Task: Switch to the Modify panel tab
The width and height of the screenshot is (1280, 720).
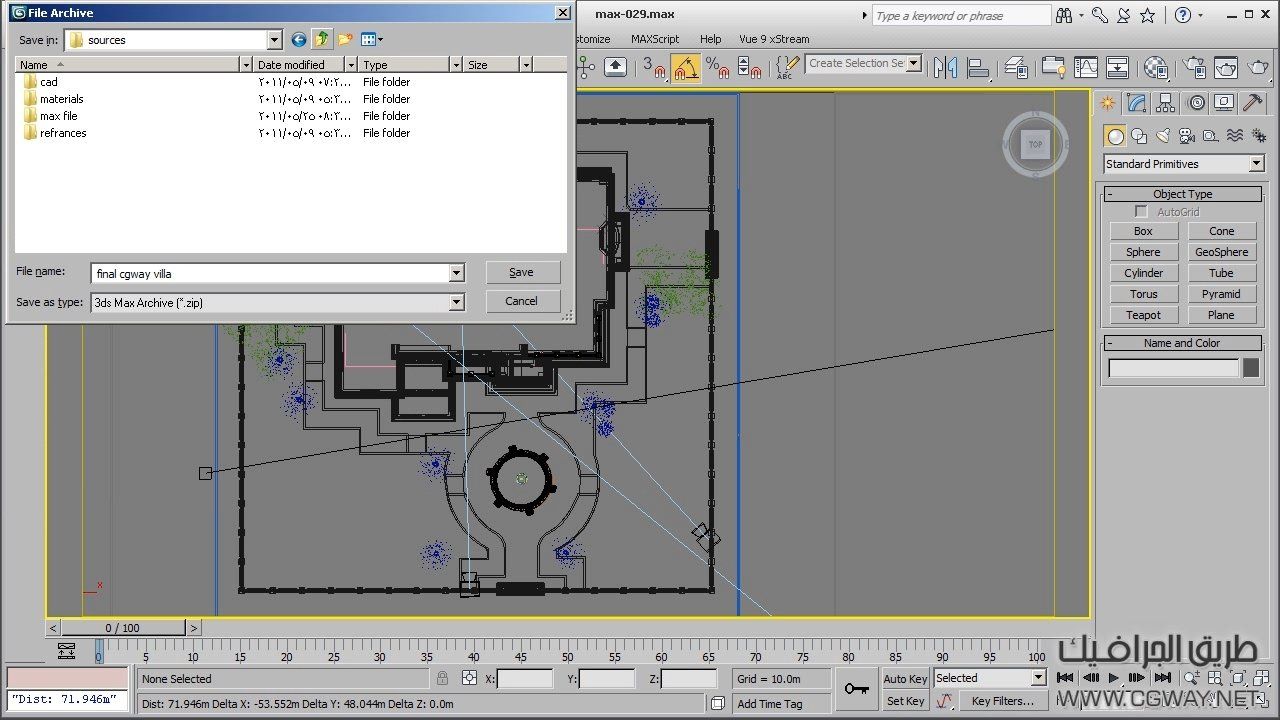Action: click(1136, 103)
